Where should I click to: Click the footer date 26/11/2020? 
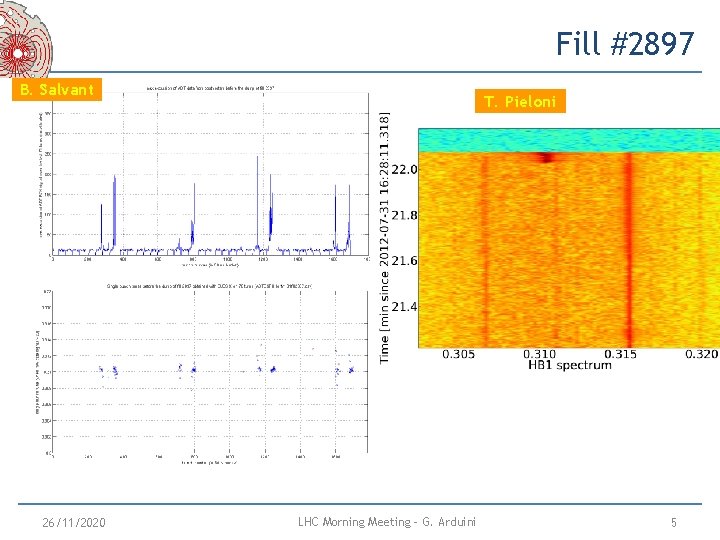tap(74, 523)
